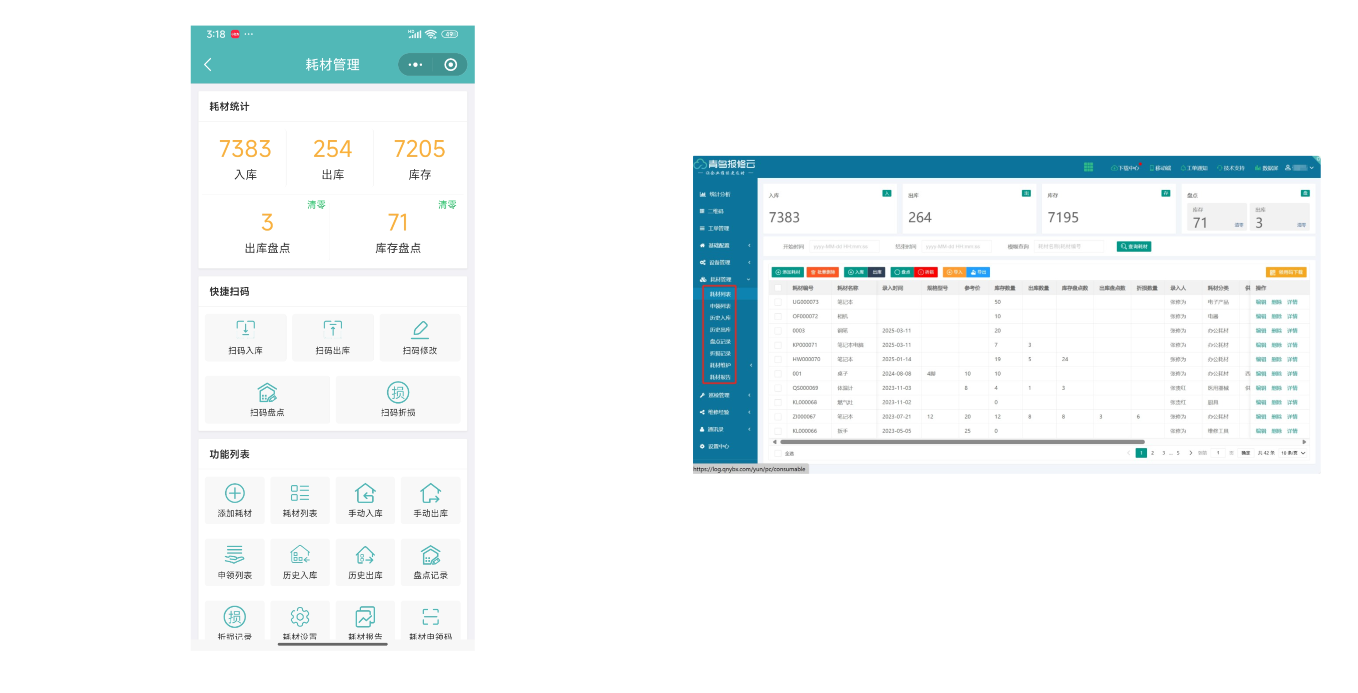Open the green grid apps icon
This screenshot has height=693, width=1358.
(x=1088, y=167)
